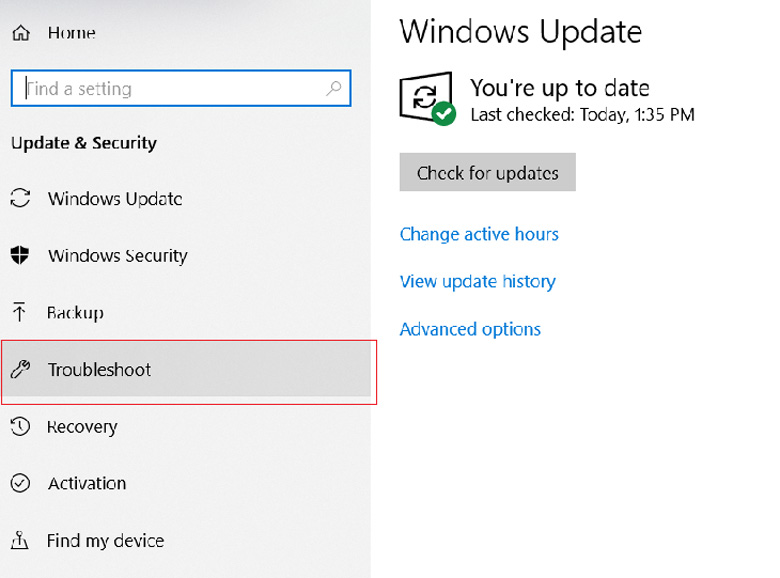Click the Troubleshoot wrench icon
The image size is (780, 578).
[x=20, y=369]
